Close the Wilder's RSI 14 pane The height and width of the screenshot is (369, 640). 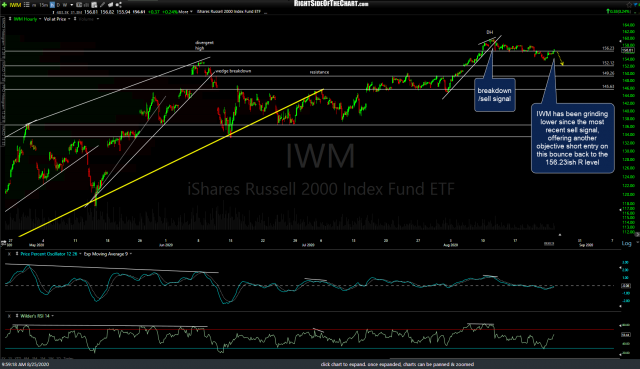point(9,316)
